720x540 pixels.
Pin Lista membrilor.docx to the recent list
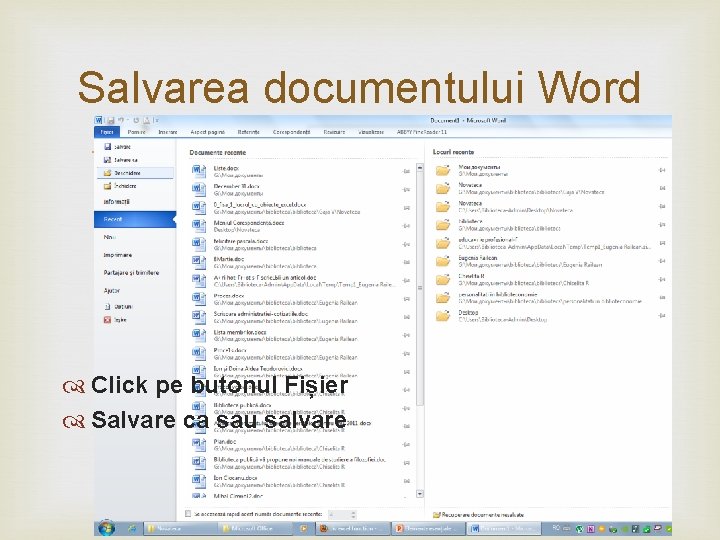click(x=406, y=335)
